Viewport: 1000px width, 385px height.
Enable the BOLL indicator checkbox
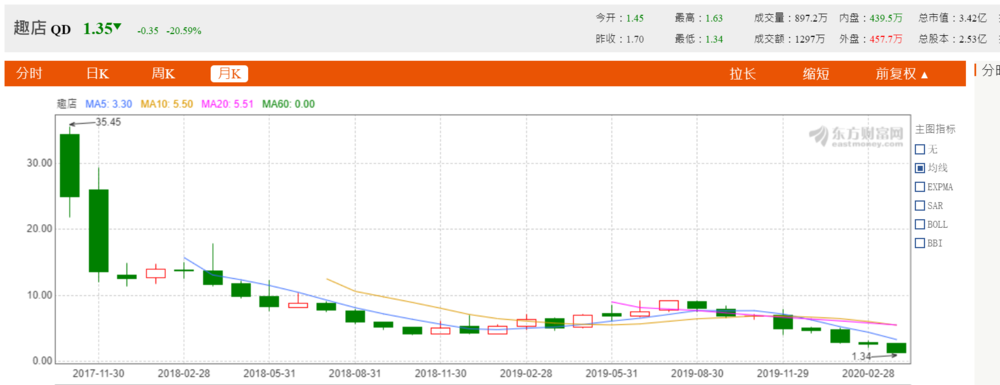click(920, 224)
